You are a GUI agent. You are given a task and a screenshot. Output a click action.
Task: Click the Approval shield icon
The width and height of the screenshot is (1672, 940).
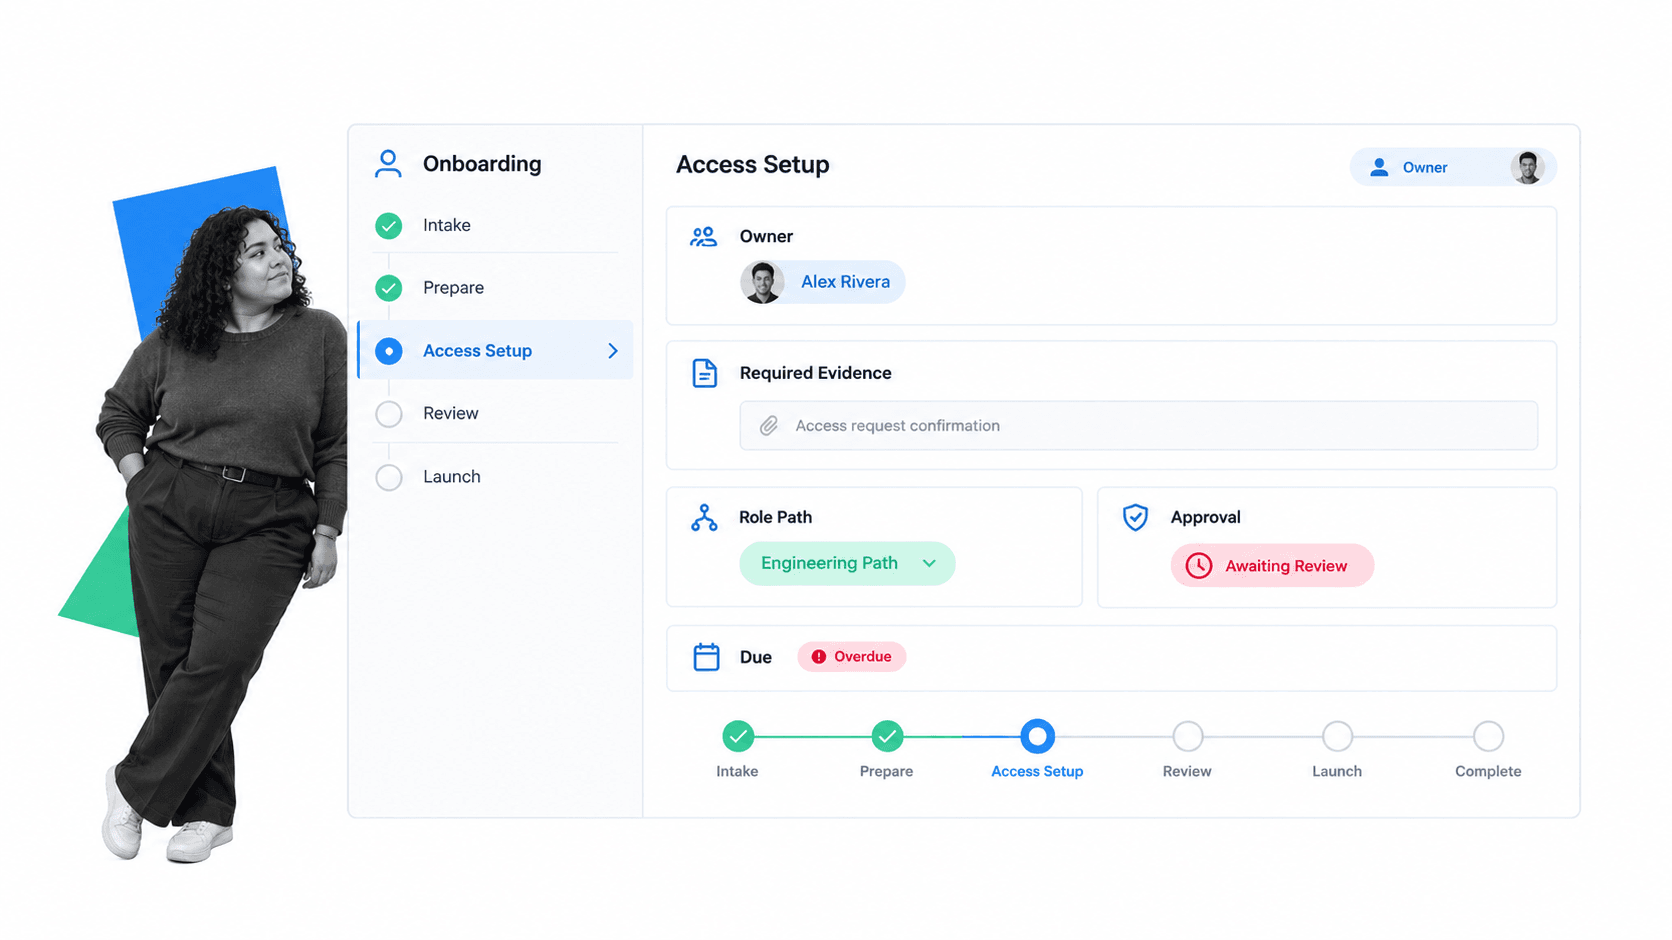pos(1135,517)
